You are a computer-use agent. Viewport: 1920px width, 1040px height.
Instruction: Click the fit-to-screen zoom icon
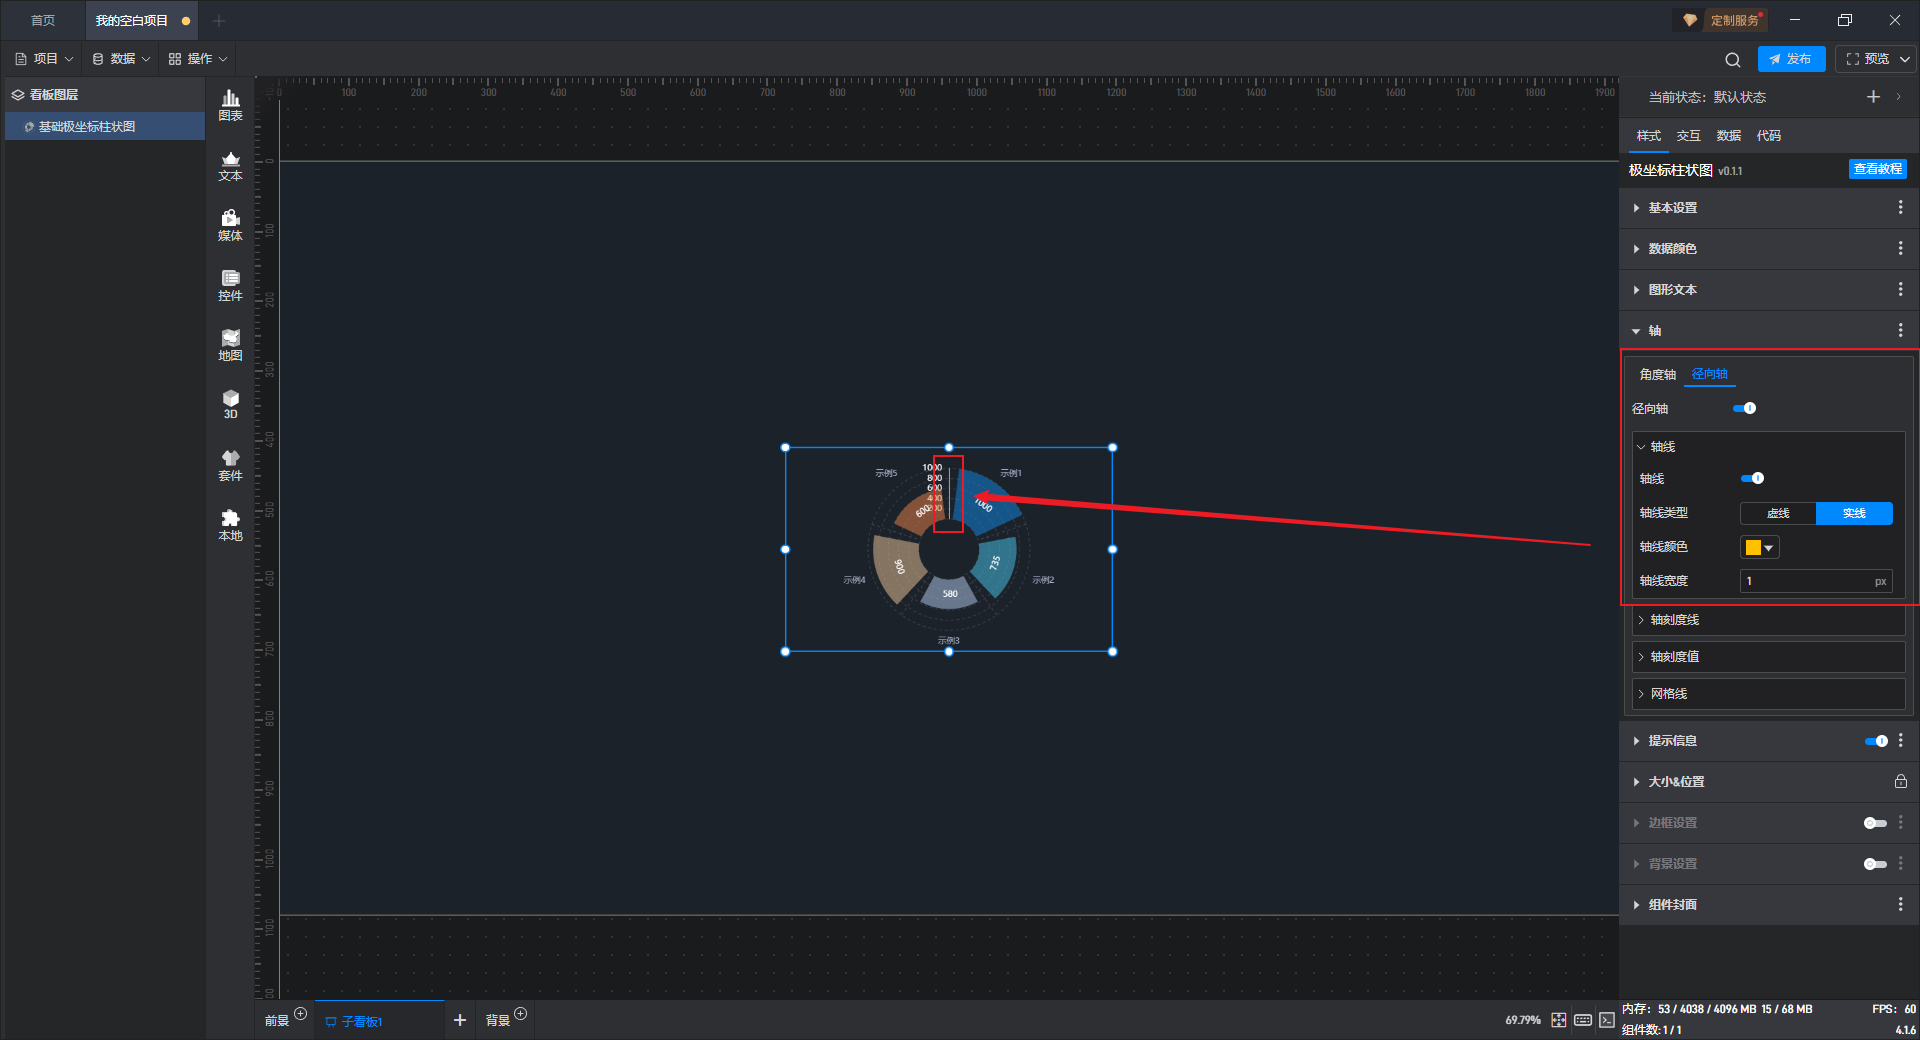[1558, 1020]
